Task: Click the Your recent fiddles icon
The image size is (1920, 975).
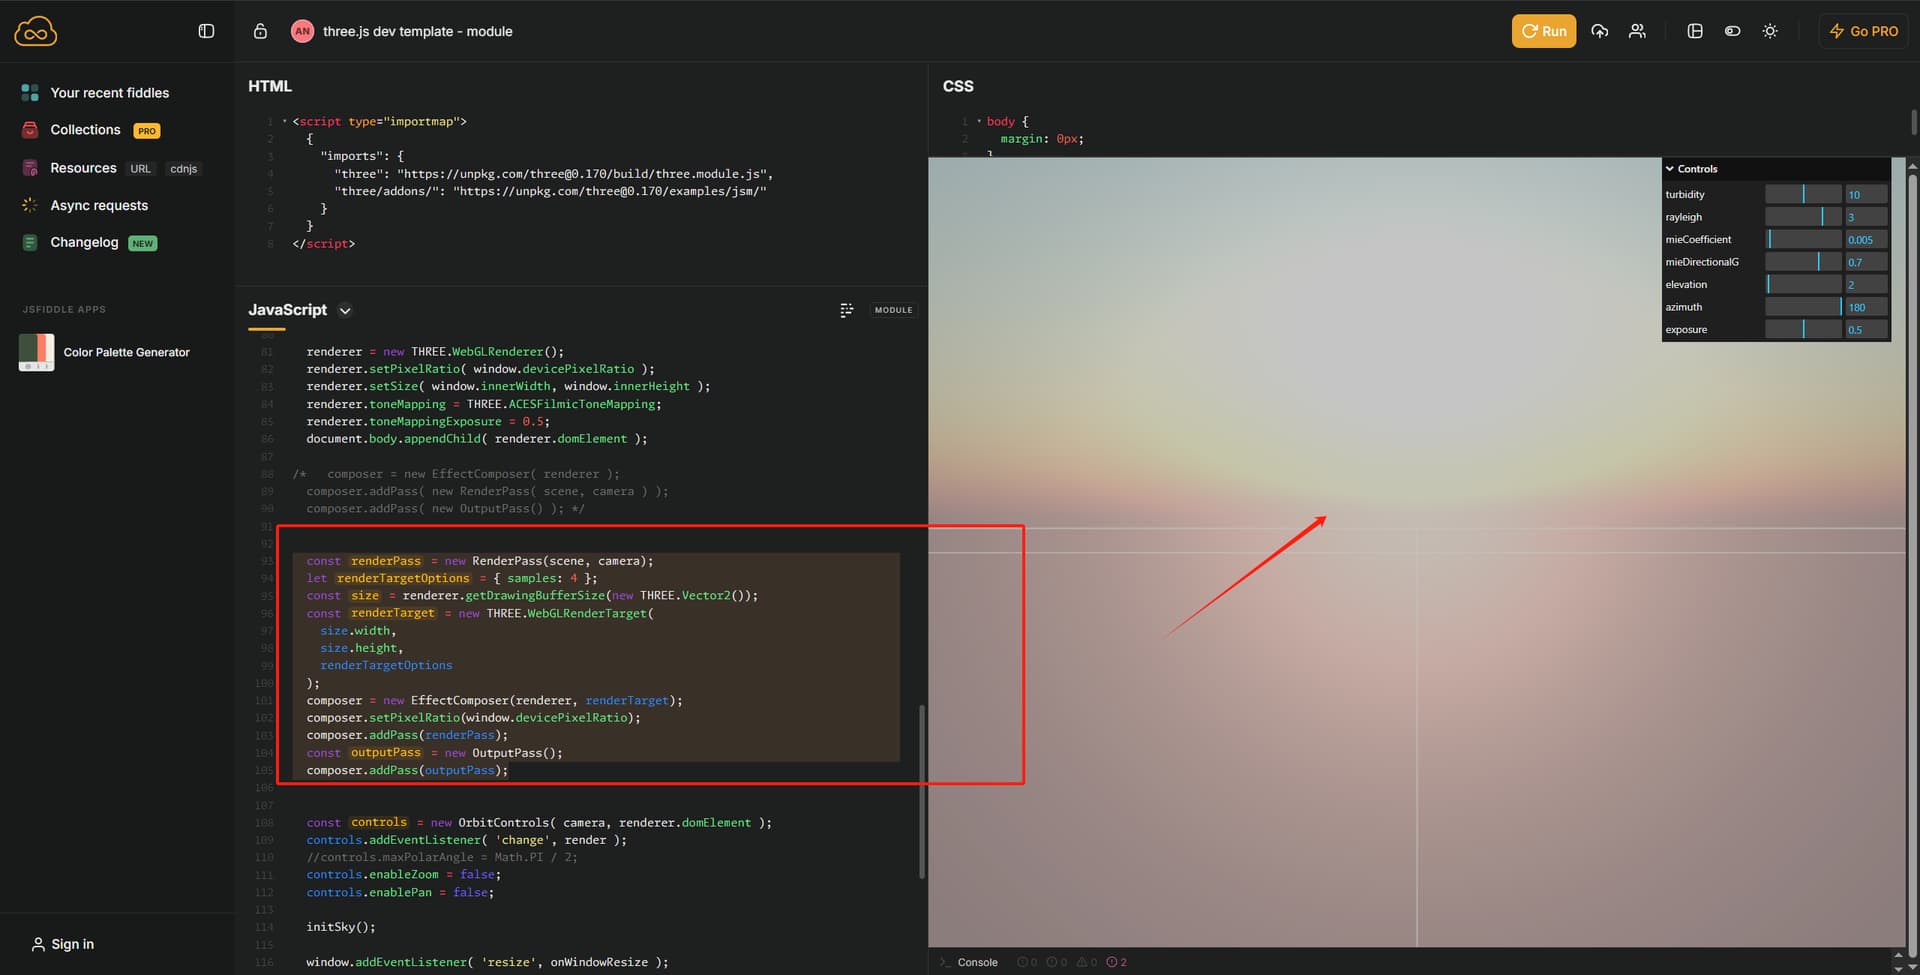Action: click(30, 93)
